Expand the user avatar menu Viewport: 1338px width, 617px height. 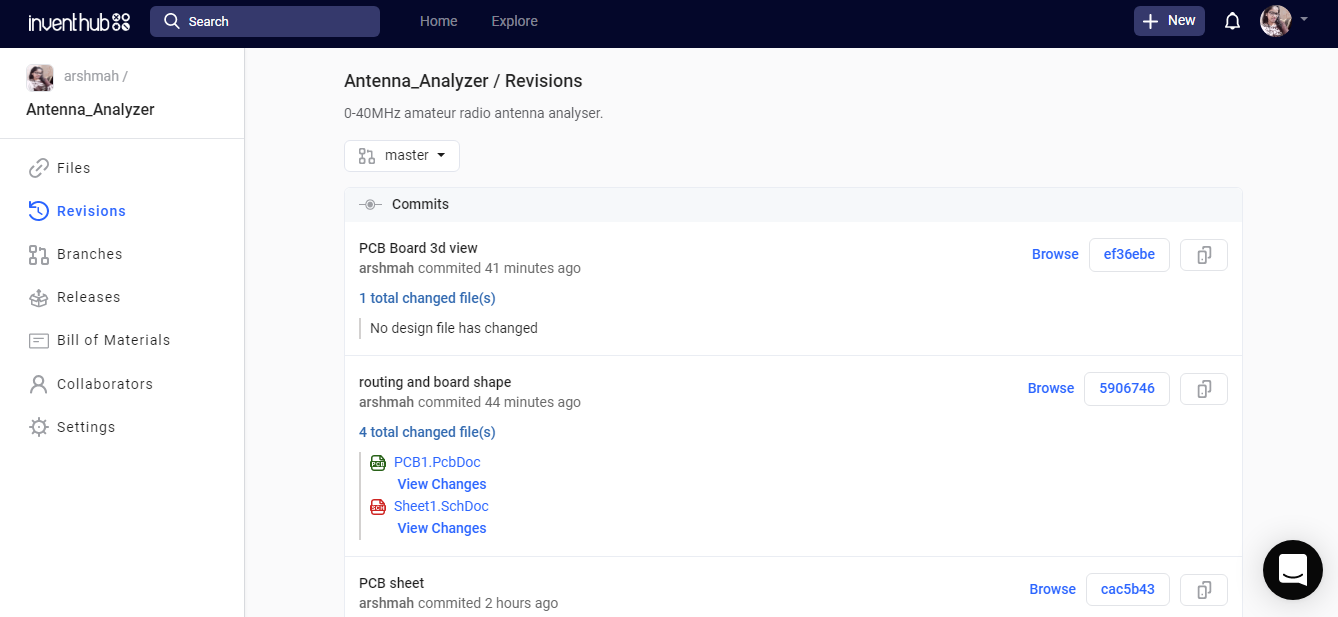pyautogui.click(x=1283, y=21)
